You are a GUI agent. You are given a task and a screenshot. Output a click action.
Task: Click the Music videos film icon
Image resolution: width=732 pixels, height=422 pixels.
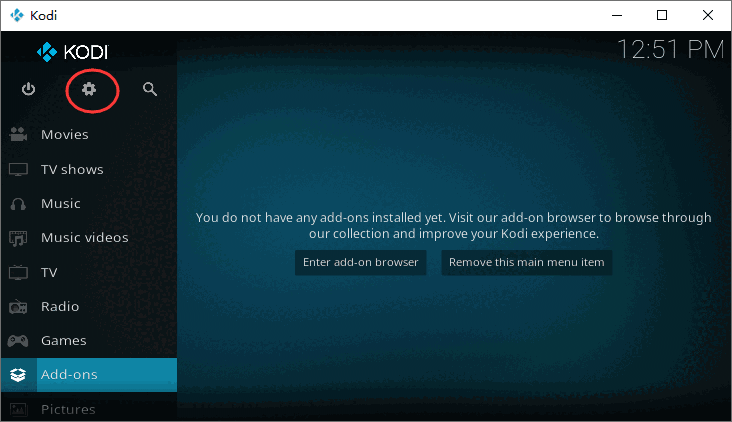[x=18, y=239]
